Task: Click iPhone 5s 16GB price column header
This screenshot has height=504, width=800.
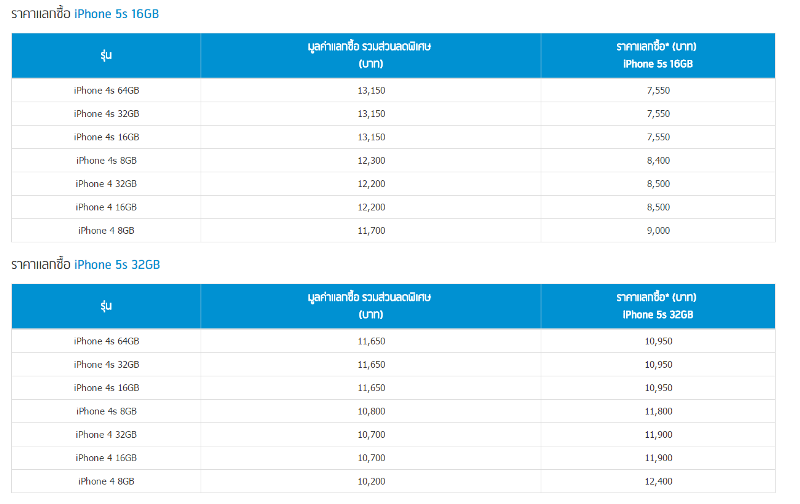Action: [658, 56]
